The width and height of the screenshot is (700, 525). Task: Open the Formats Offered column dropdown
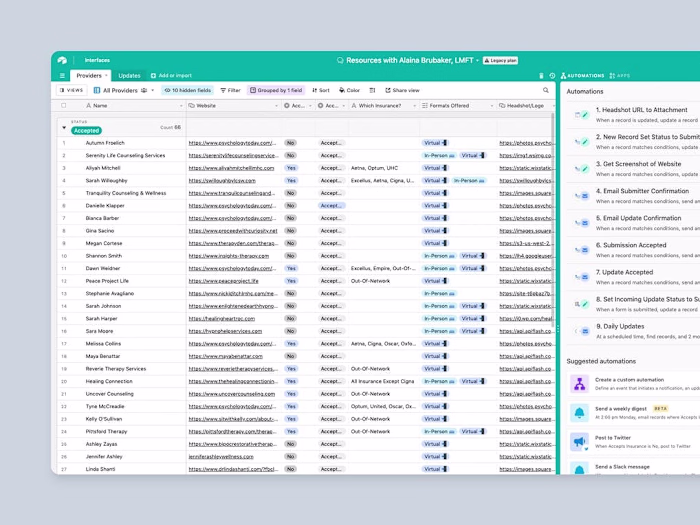492,106
